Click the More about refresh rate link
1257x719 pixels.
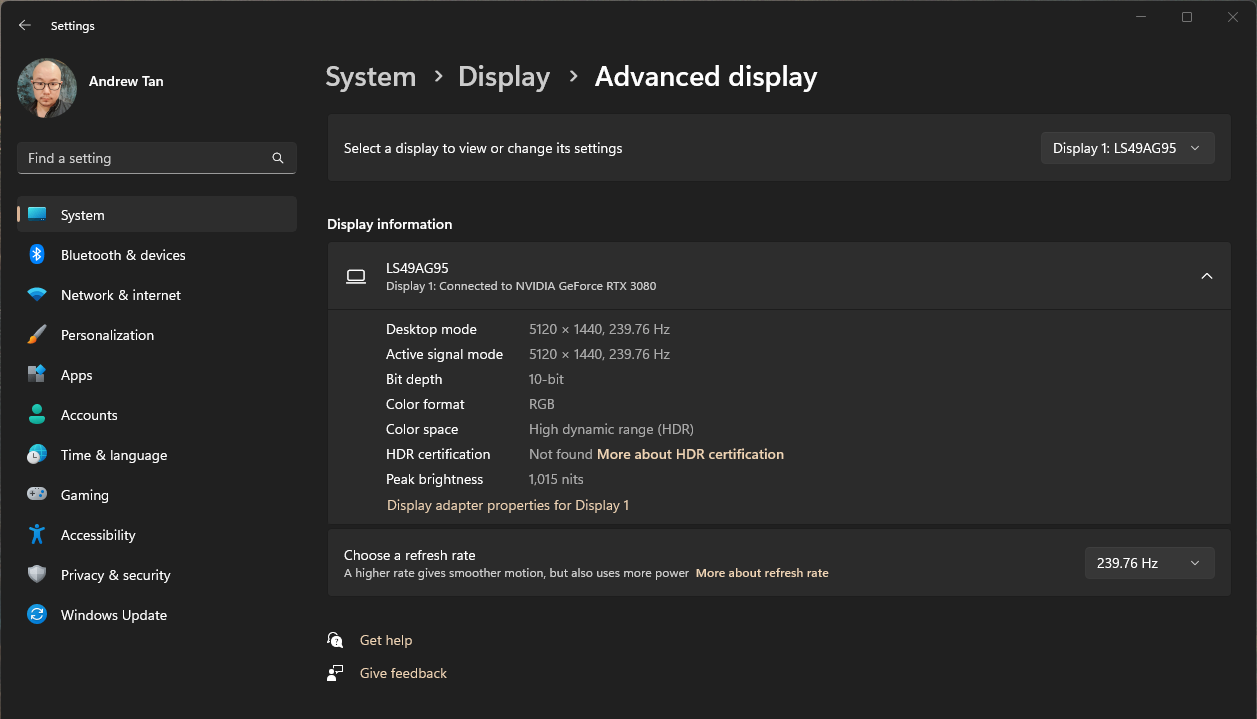[x=762, y=573]
